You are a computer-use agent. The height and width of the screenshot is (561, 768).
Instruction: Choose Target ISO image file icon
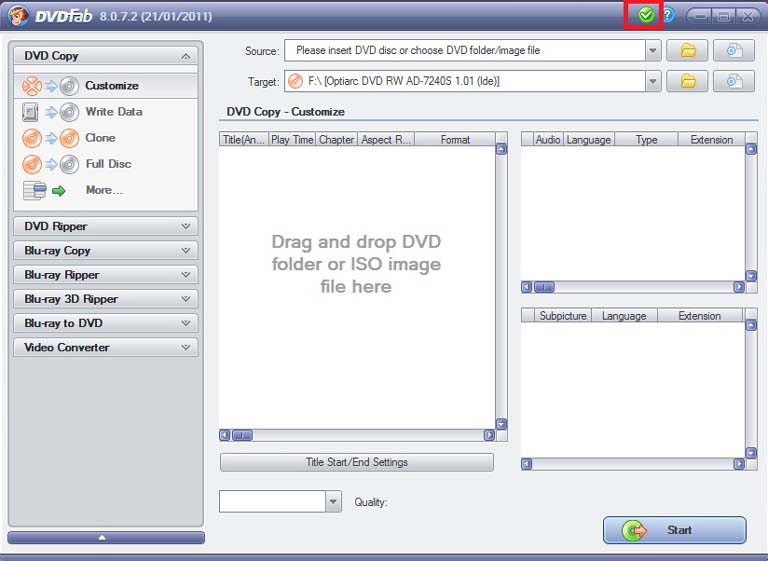tap(733, 81)
